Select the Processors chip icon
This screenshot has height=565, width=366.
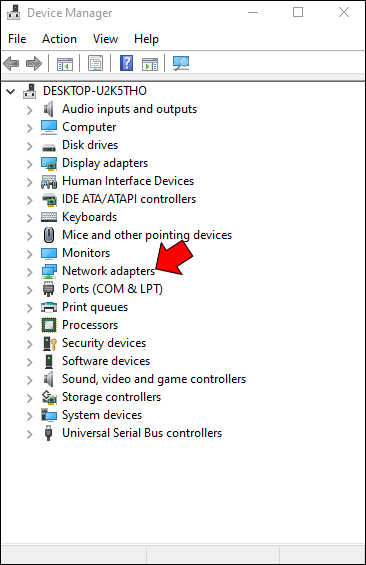pos(49,325)
